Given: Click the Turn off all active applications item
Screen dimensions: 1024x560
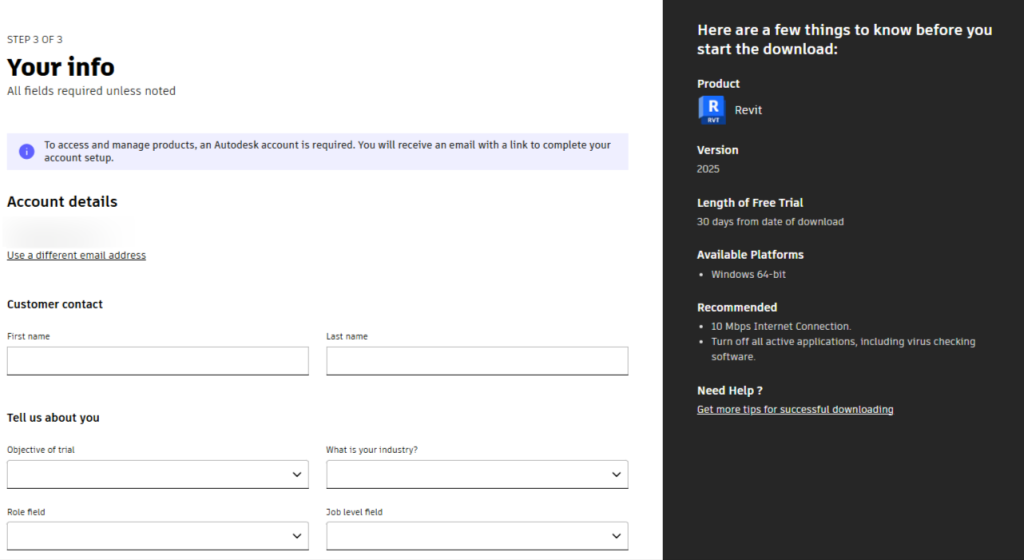Looking at the screenshot, I should 842,349.
